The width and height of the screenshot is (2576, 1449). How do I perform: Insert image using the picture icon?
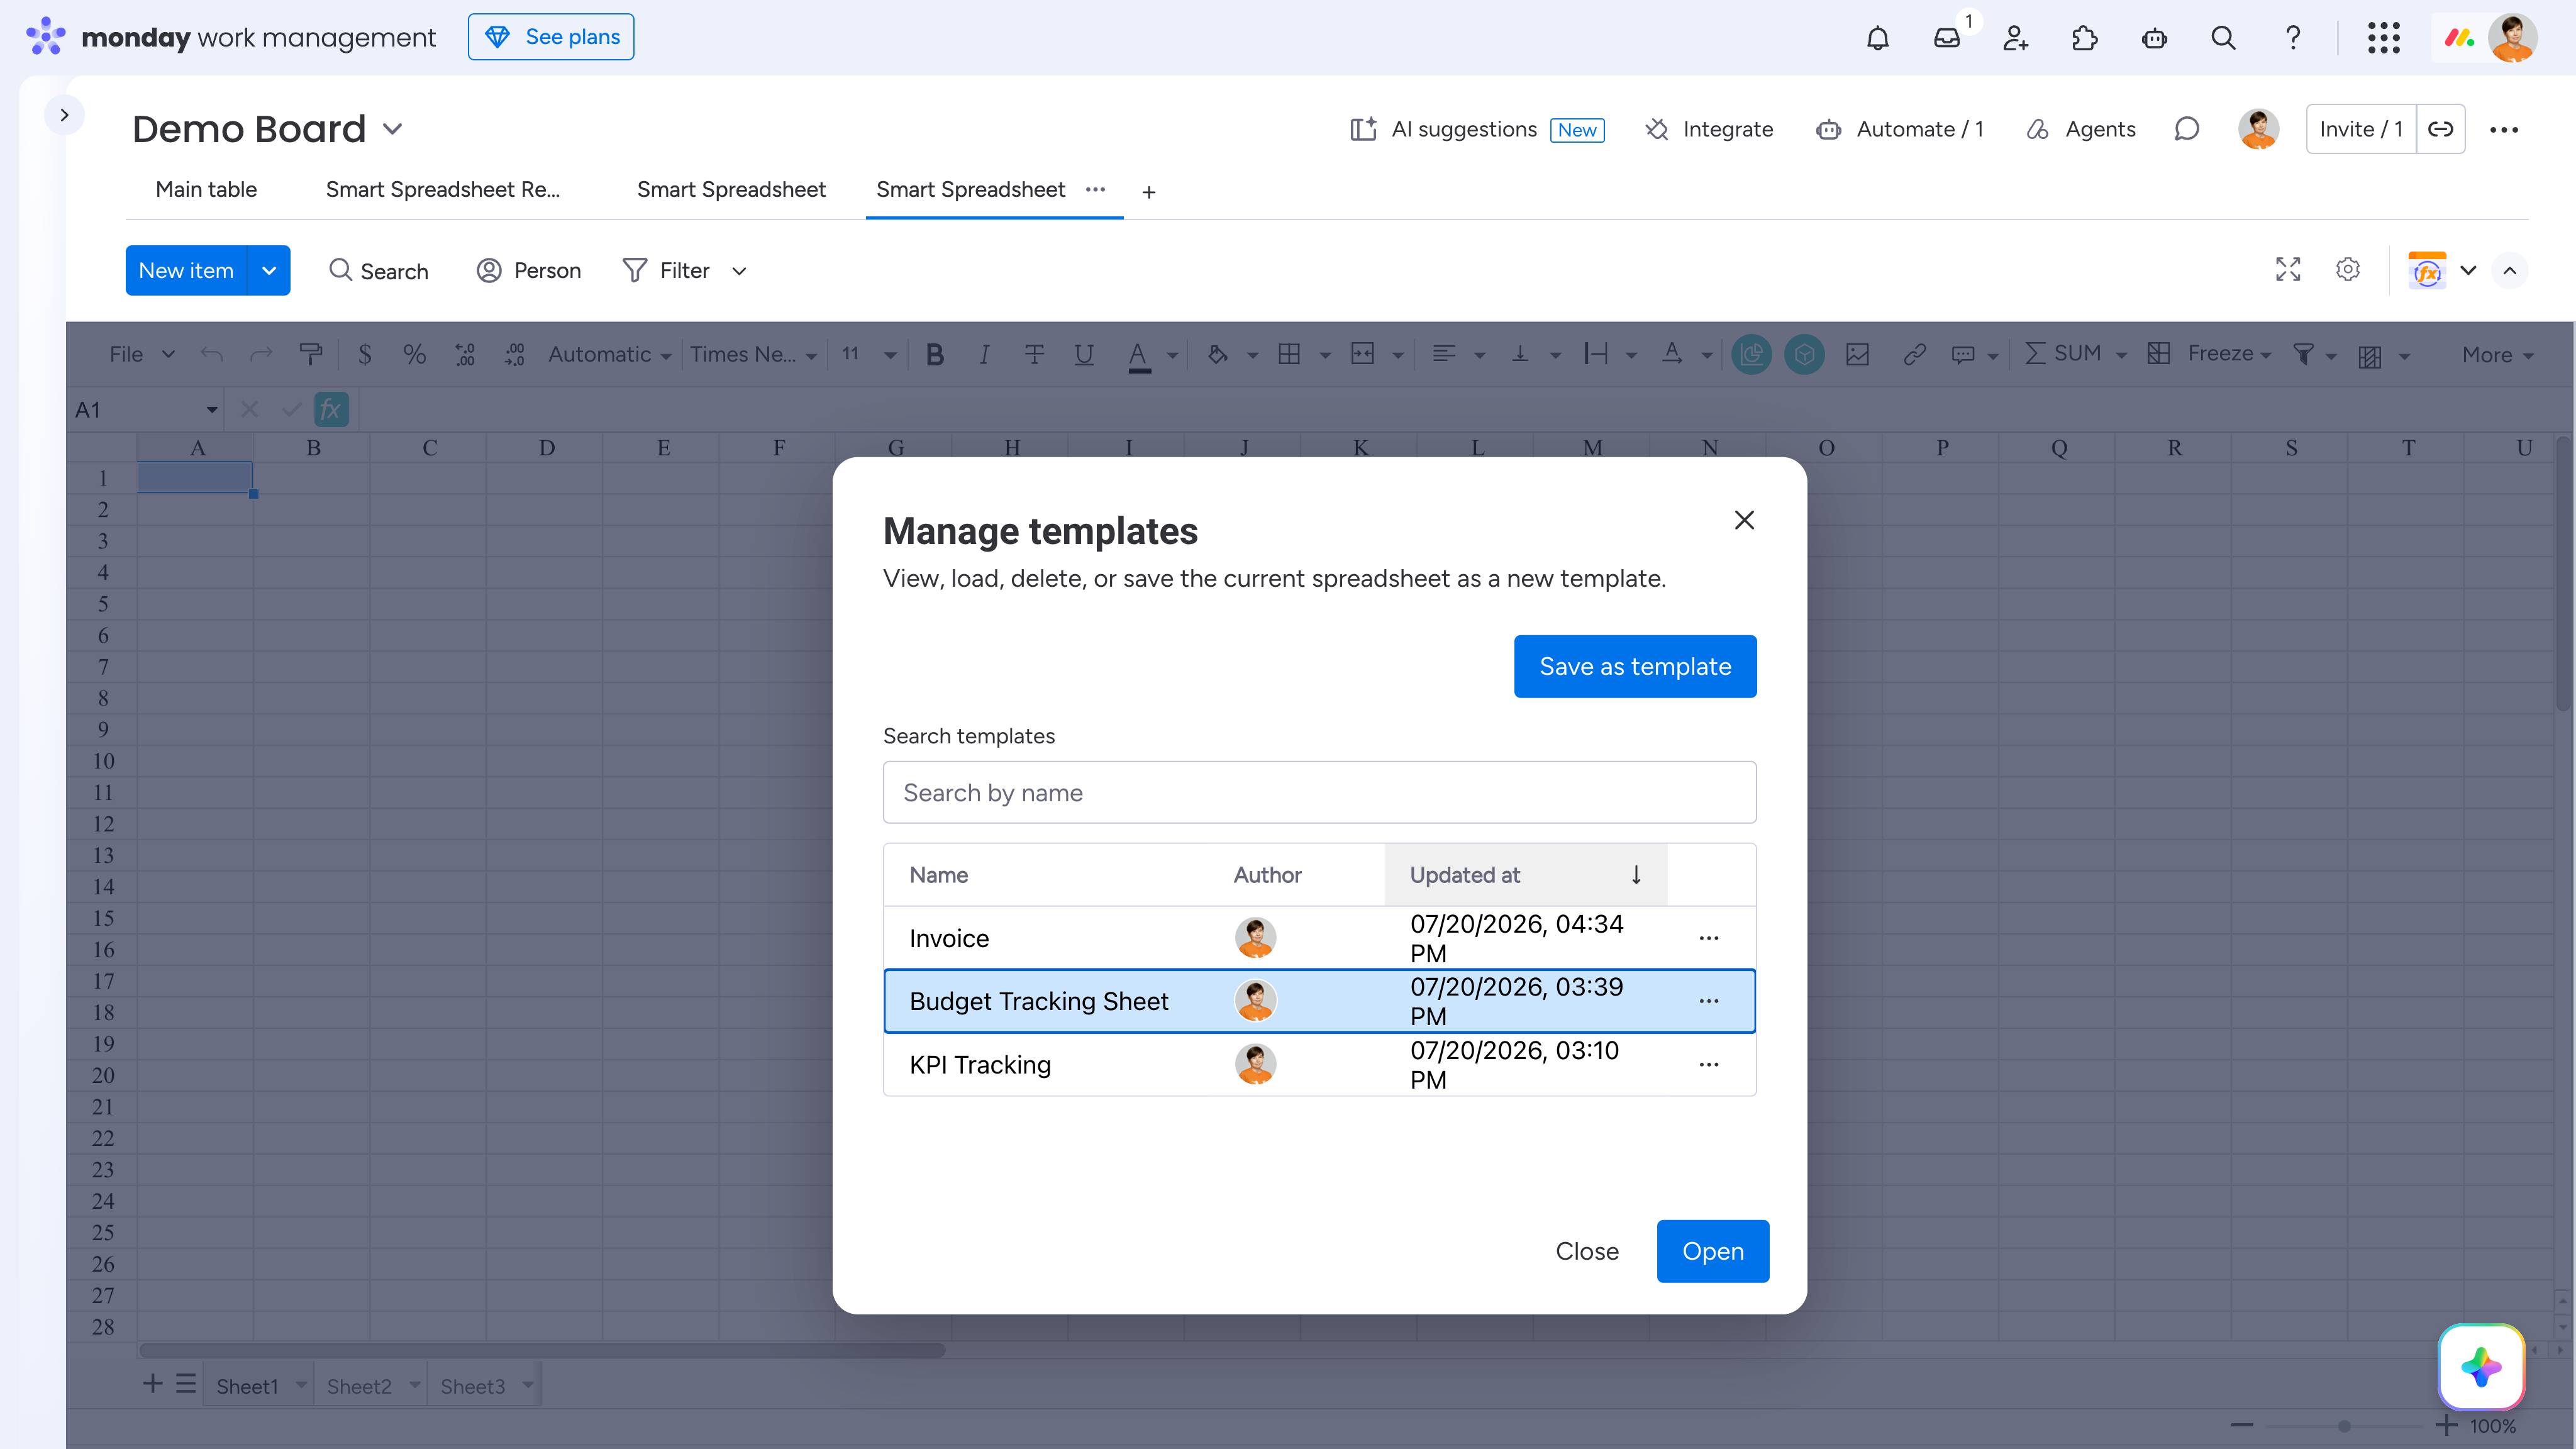1858,354
